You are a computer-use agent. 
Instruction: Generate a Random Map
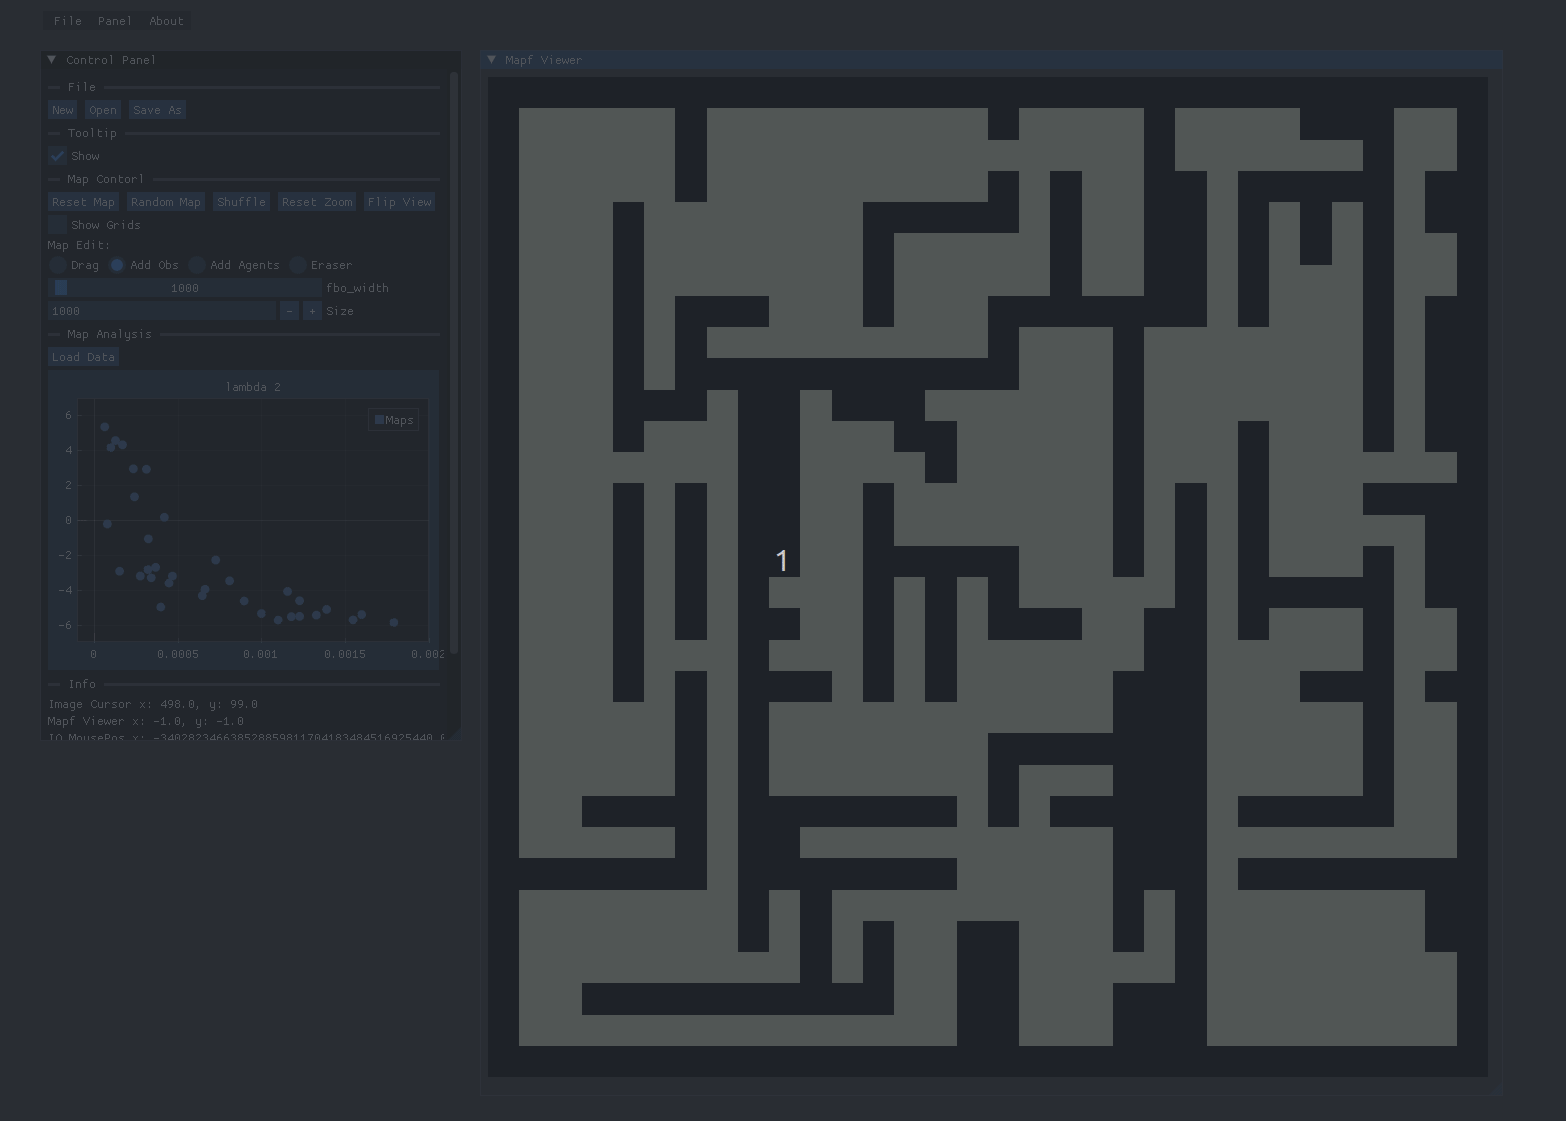point(166,202)
